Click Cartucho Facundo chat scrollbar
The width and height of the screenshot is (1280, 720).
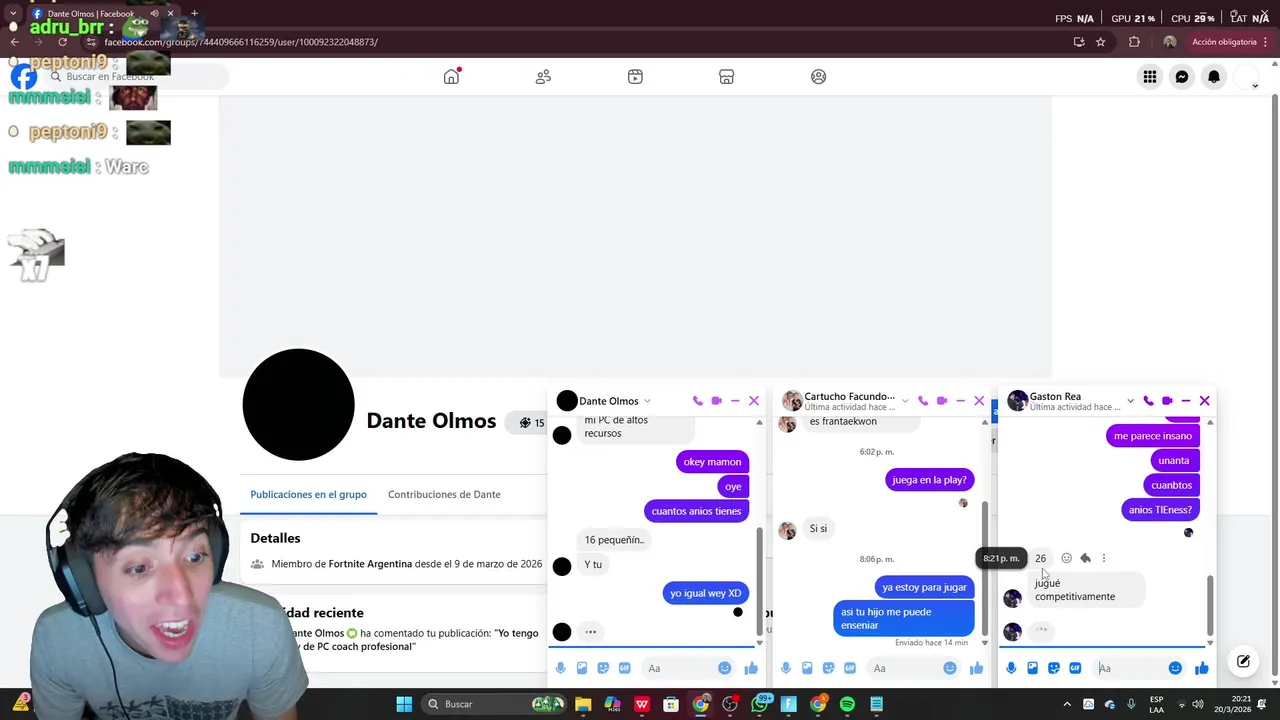click(984, 570)
